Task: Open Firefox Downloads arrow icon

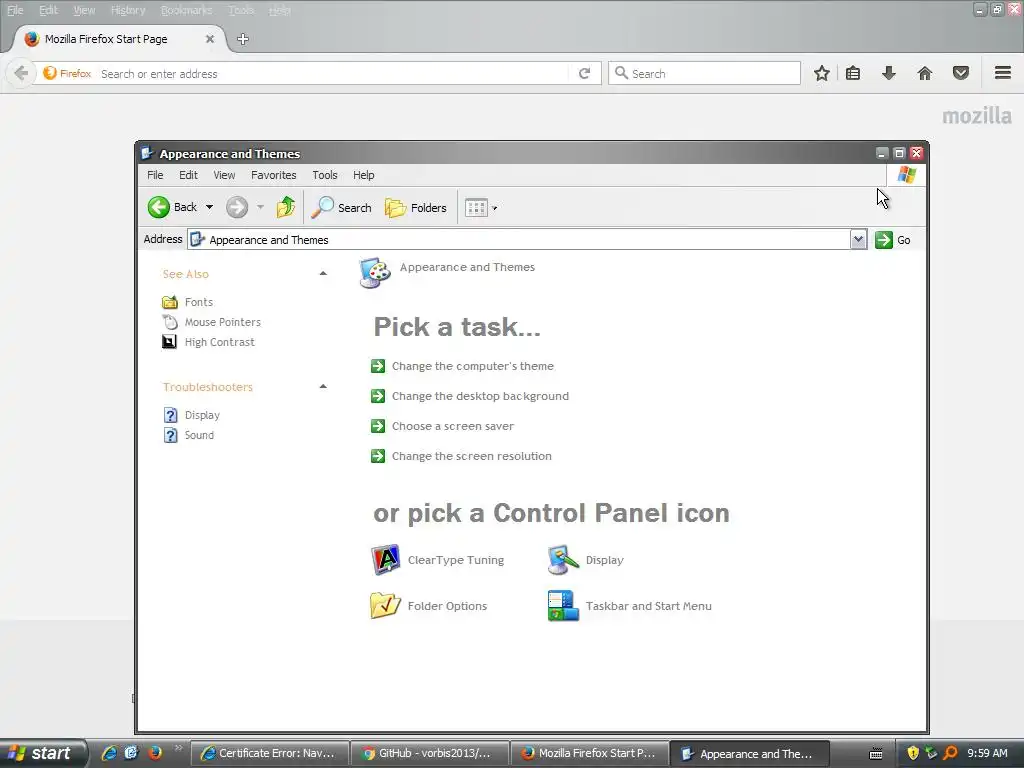Action: click(888, 73)
